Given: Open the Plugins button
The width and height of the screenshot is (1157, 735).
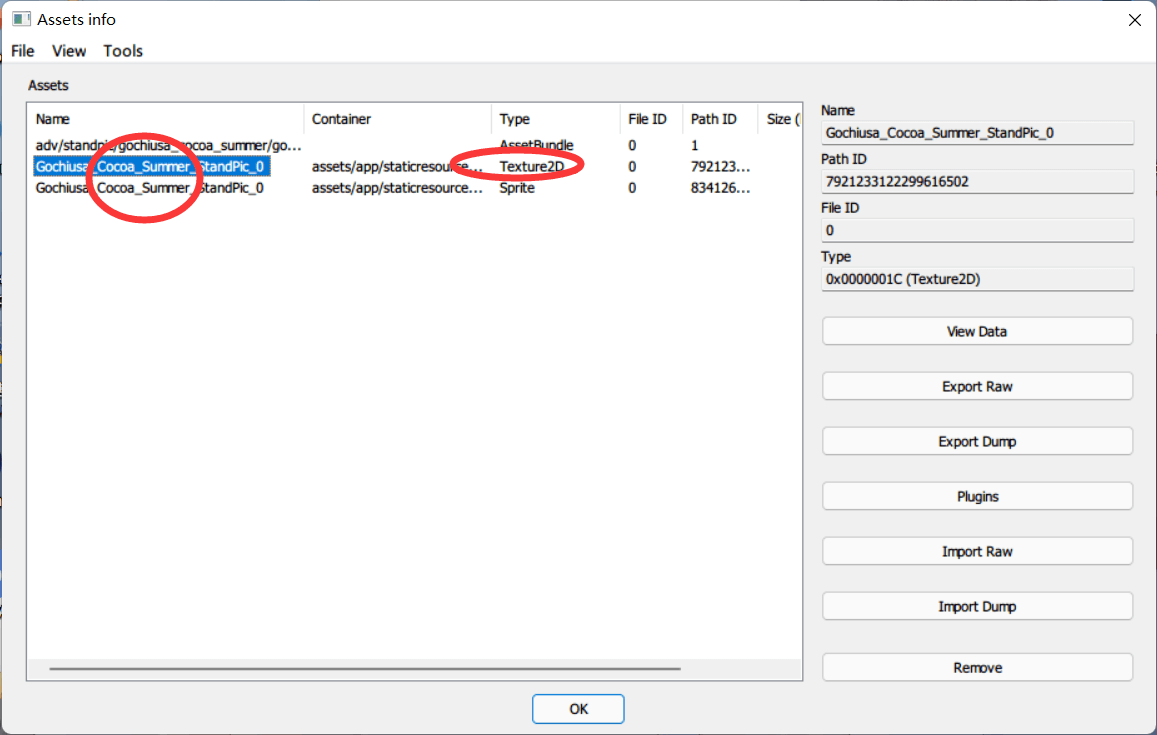Looking at the screenshot, I should coord(977,497).
